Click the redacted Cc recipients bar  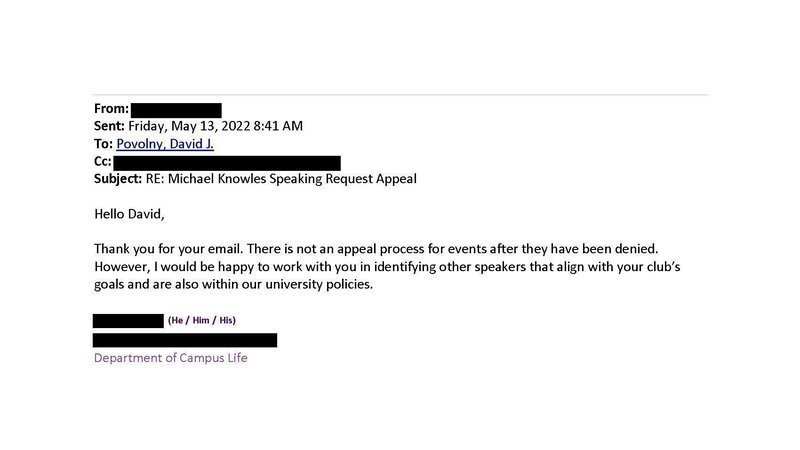[227, 162]
